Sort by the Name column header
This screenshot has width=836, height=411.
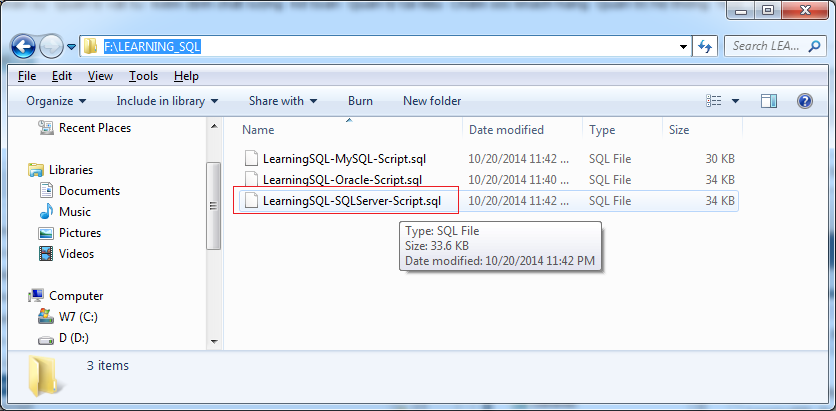tap(258, 130)
